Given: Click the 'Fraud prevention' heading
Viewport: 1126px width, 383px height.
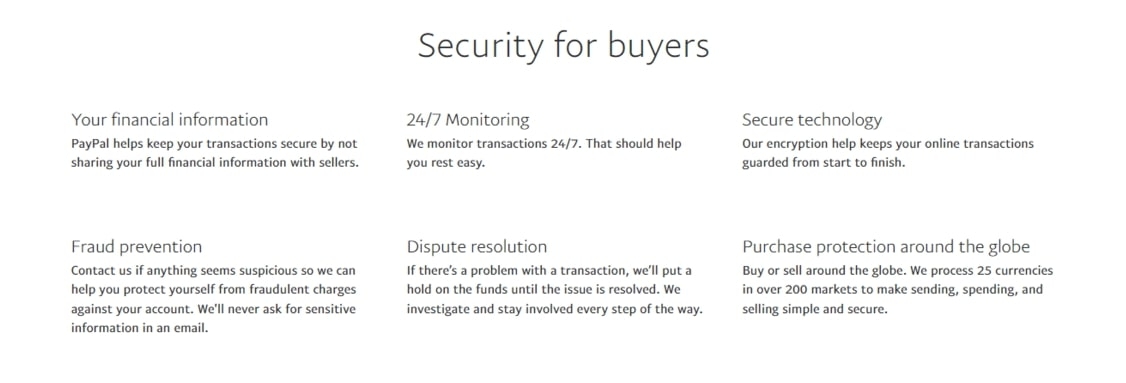Looking at the screenshot, I should 136,246.
